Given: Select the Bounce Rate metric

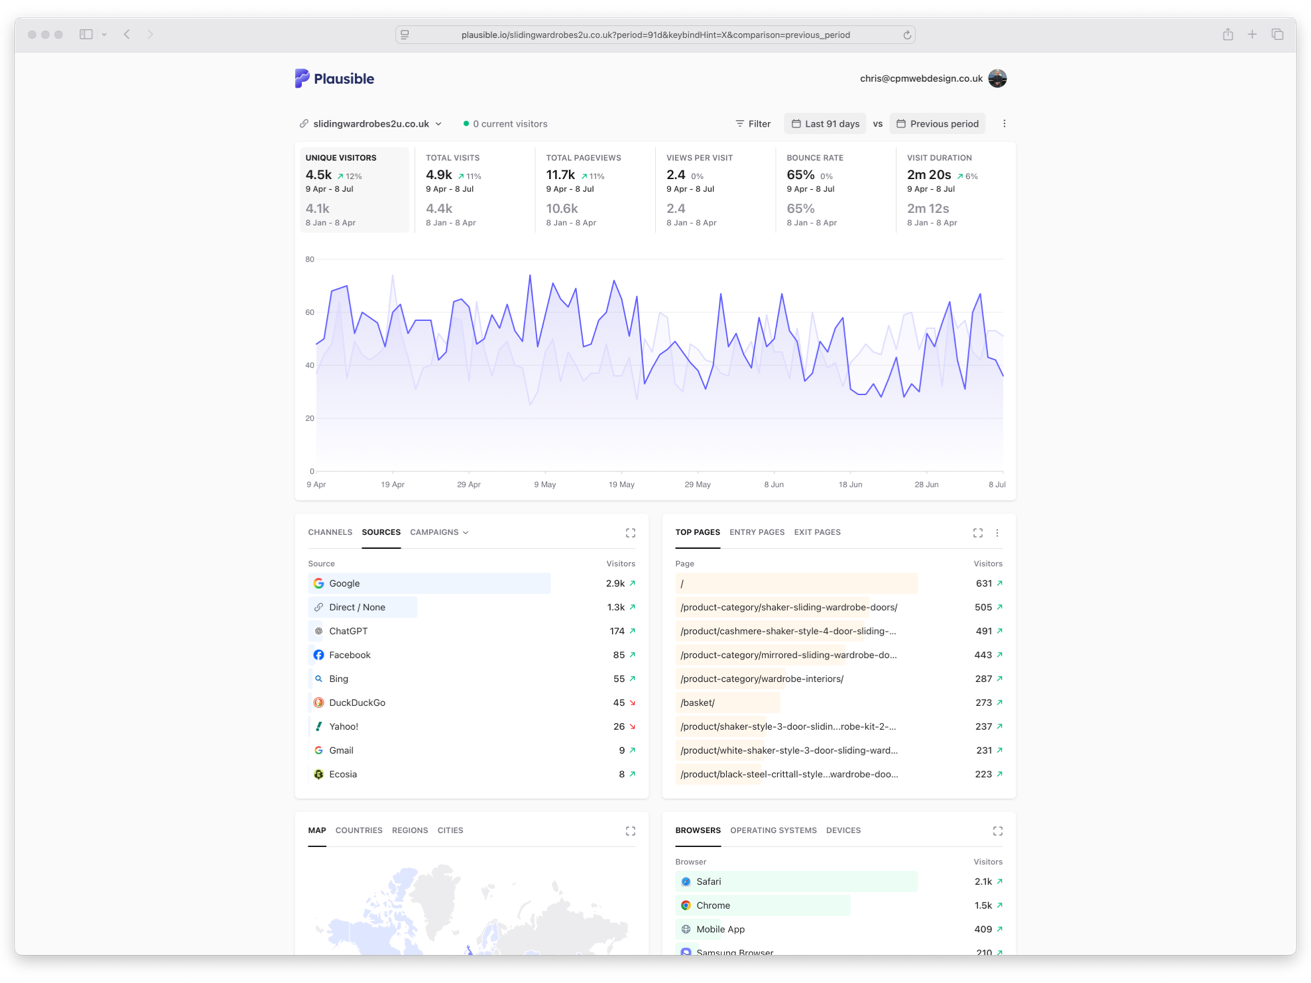Looking at the screenshot, I should pos(834,190).
